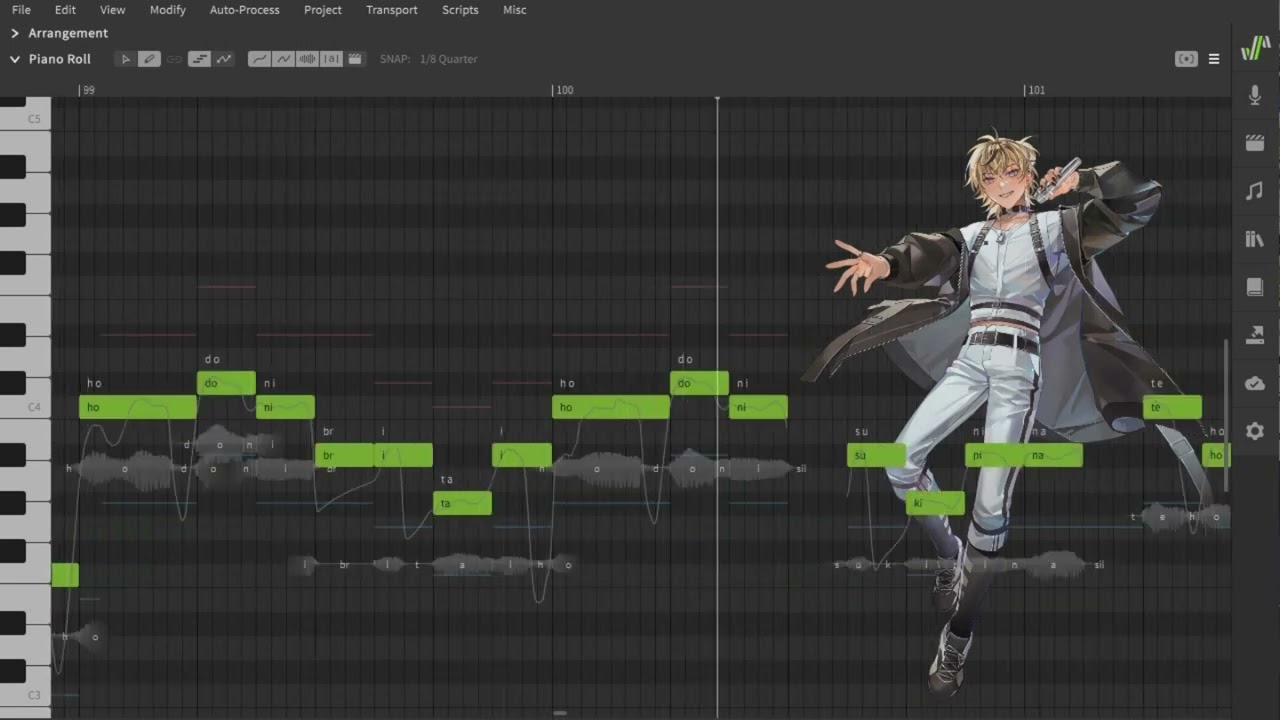Select the green "ta" note
The width and height of the screenshot is (1280, 720).
(462, 503)
